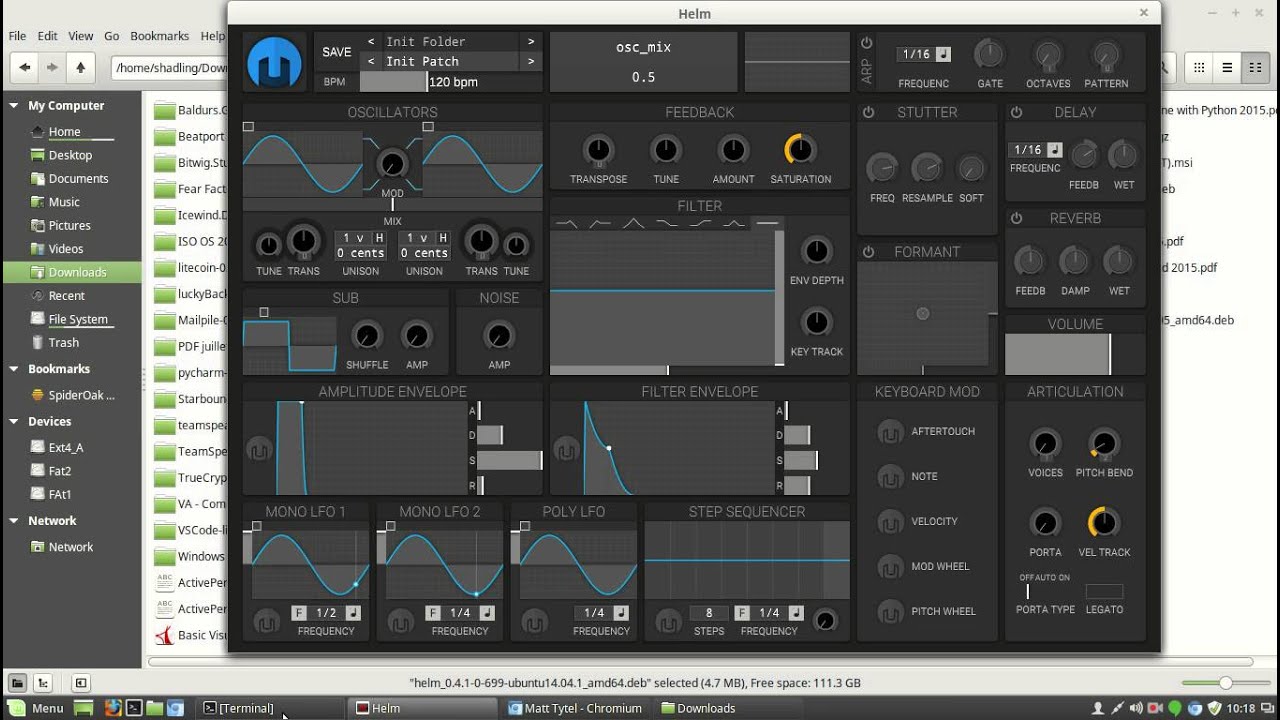Image resolution: width=1280 pixels, height=720 pixels.
Task: Click Poly LFO modulation source icon
Action: tap(534, 622)
